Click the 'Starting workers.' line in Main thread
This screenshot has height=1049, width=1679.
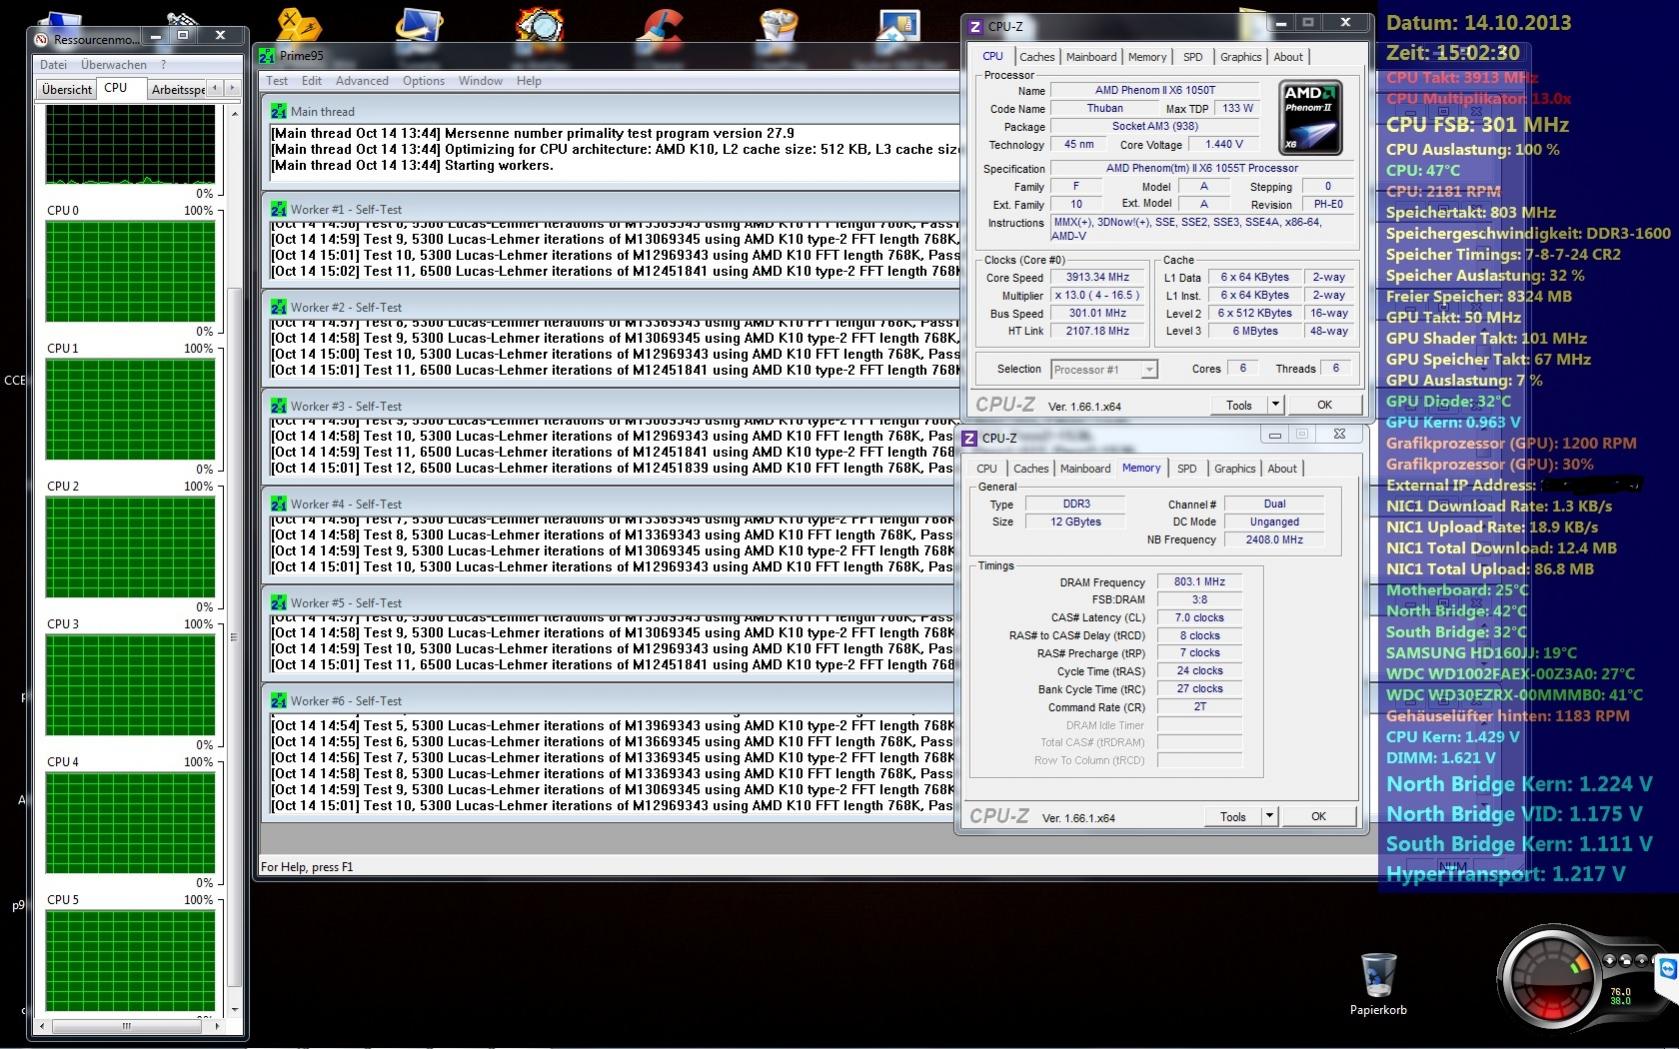pyautogui.click(x=412, y=165)
